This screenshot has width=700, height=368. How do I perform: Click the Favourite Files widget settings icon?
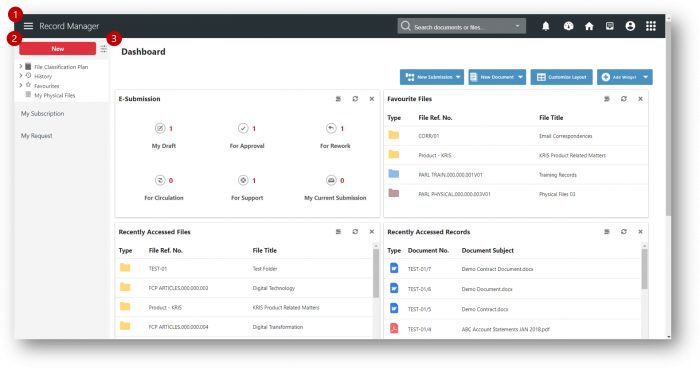click(x=607, y=99)
